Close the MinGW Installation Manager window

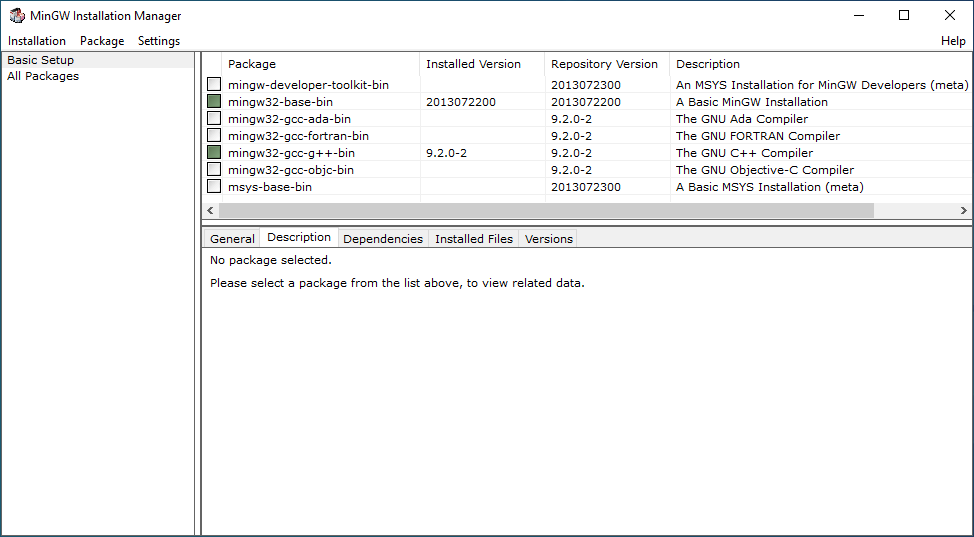(950, 16)
